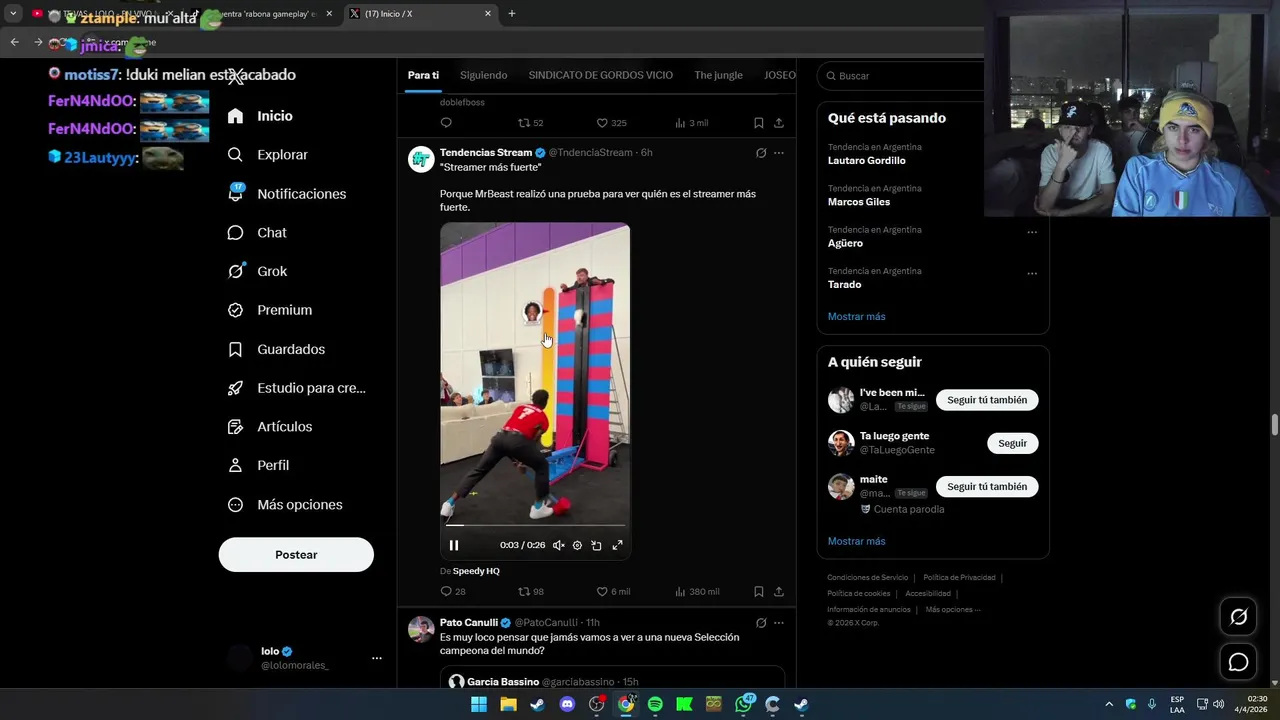Open the Explorar search page

[268, 155]
